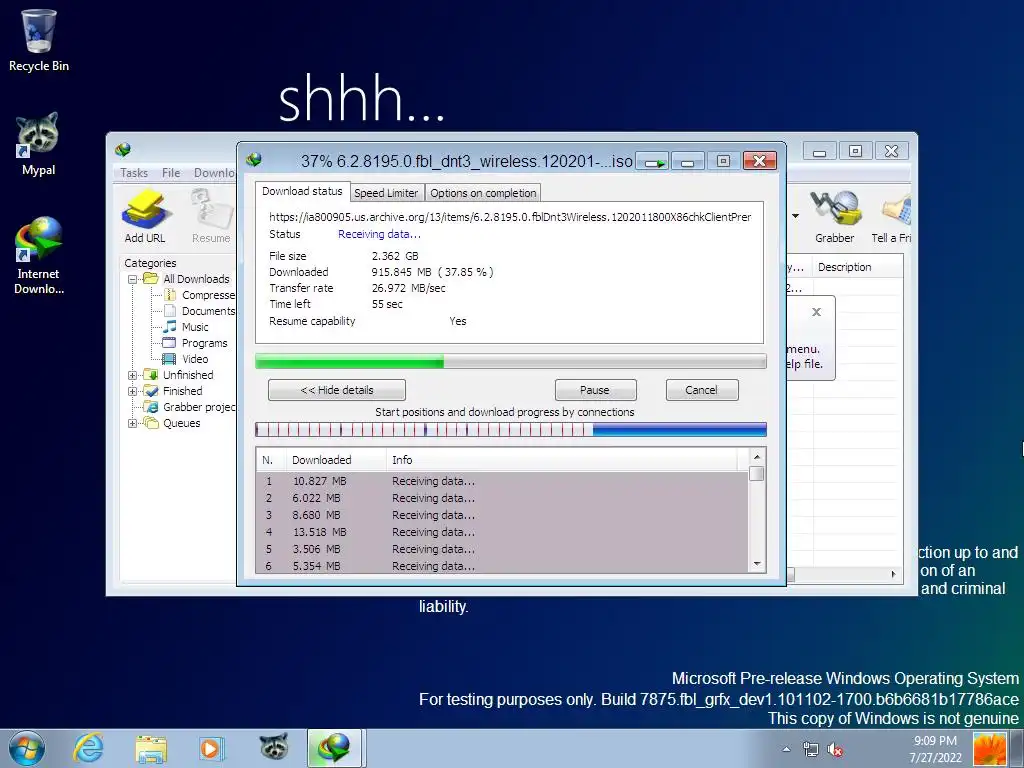Click the Tell a Friend toolbar icon
Image resolution: width=1024 pixels, height=768 pixels.
[x=892, y=216]
